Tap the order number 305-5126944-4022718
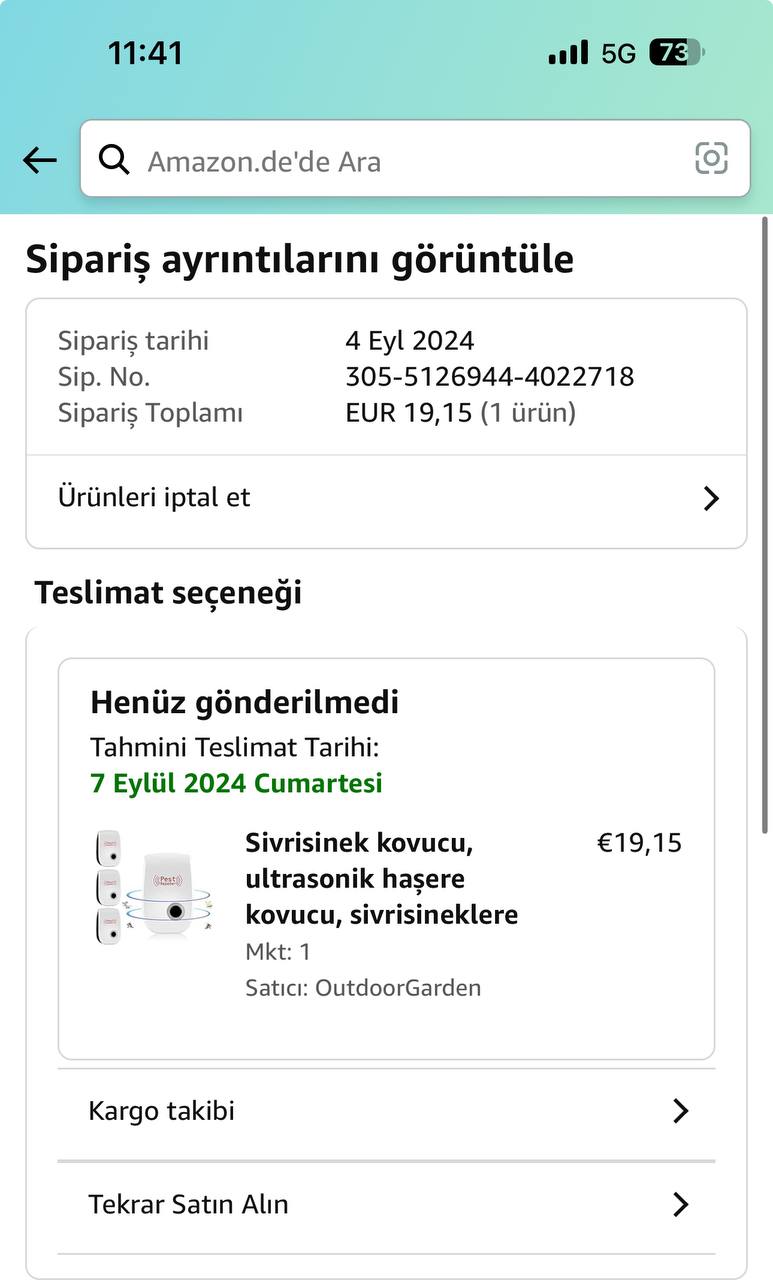773x1280 pixels. pos(489,377)
